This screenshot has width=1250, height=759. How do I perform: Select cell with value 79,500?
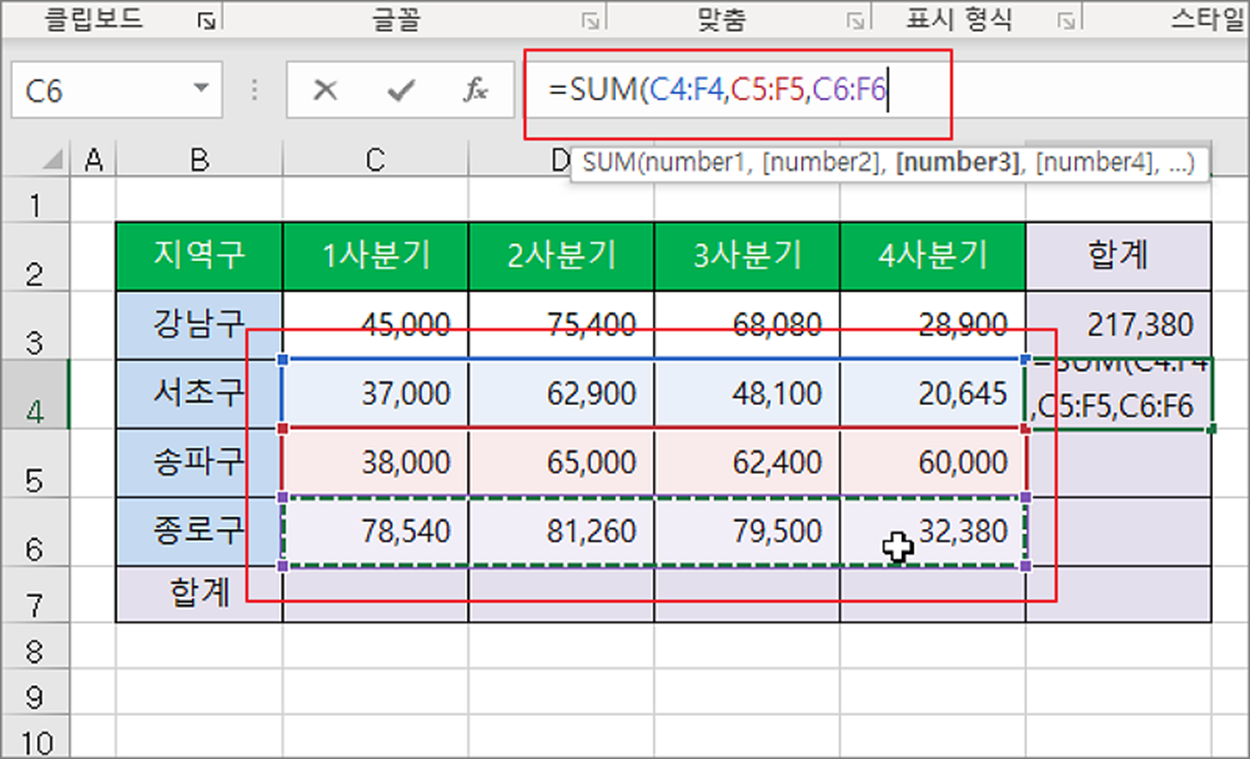coord(747,531)
